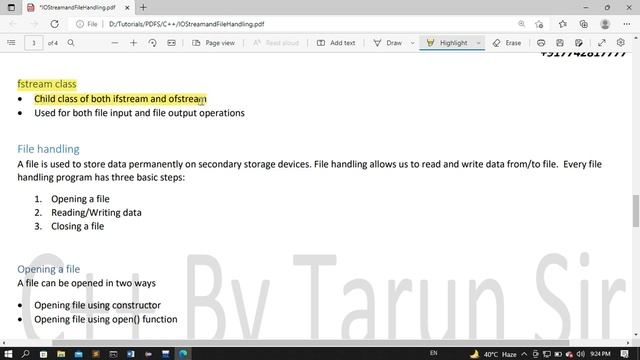Click the highlighted 'Child class of both ifstream' line

tap(120, 99)
